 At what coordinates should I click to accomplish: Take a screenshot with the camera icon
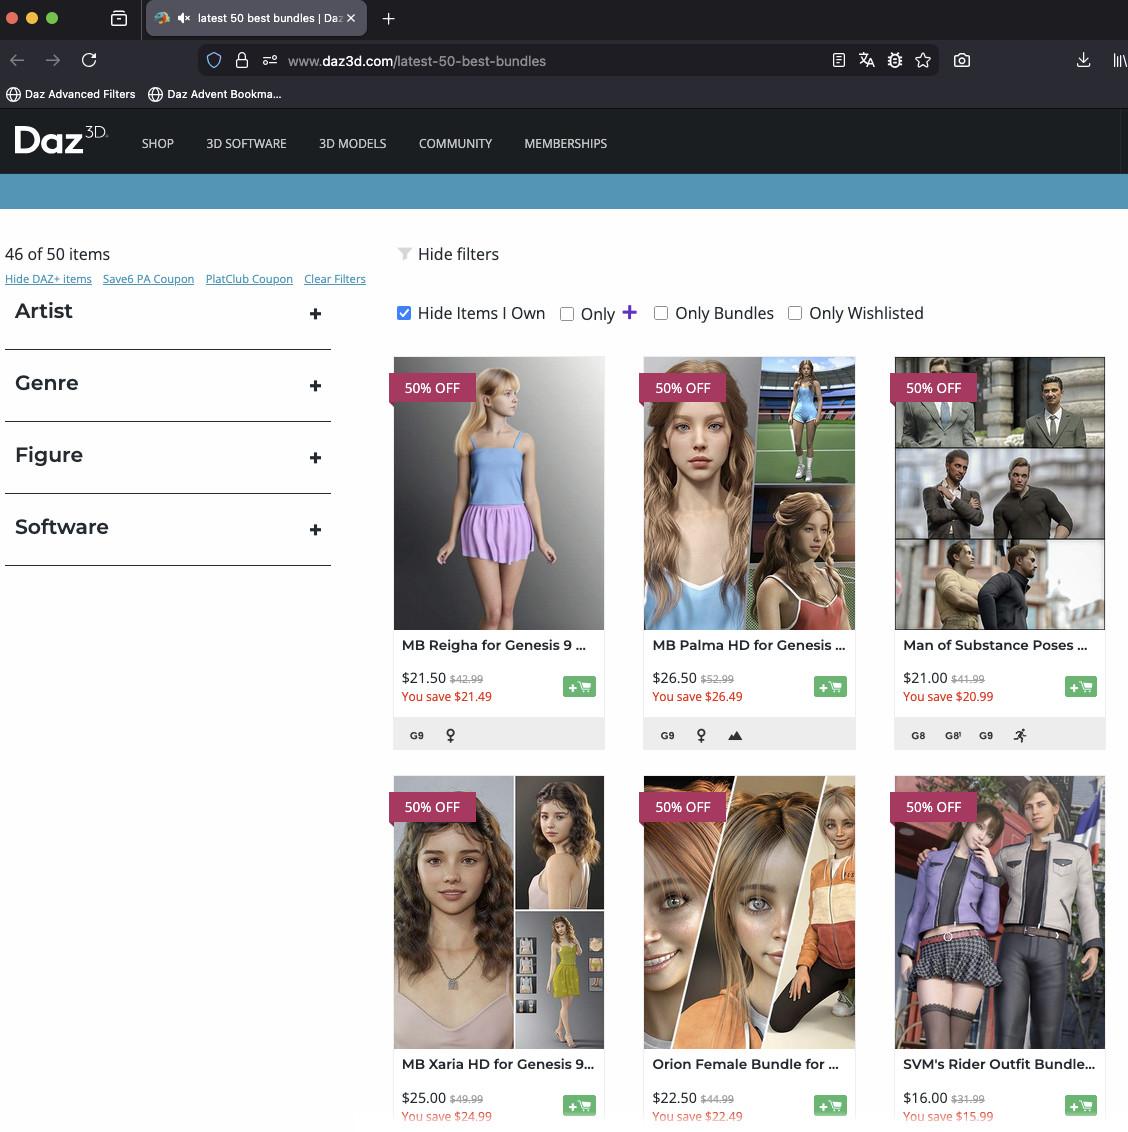(962, 61)
